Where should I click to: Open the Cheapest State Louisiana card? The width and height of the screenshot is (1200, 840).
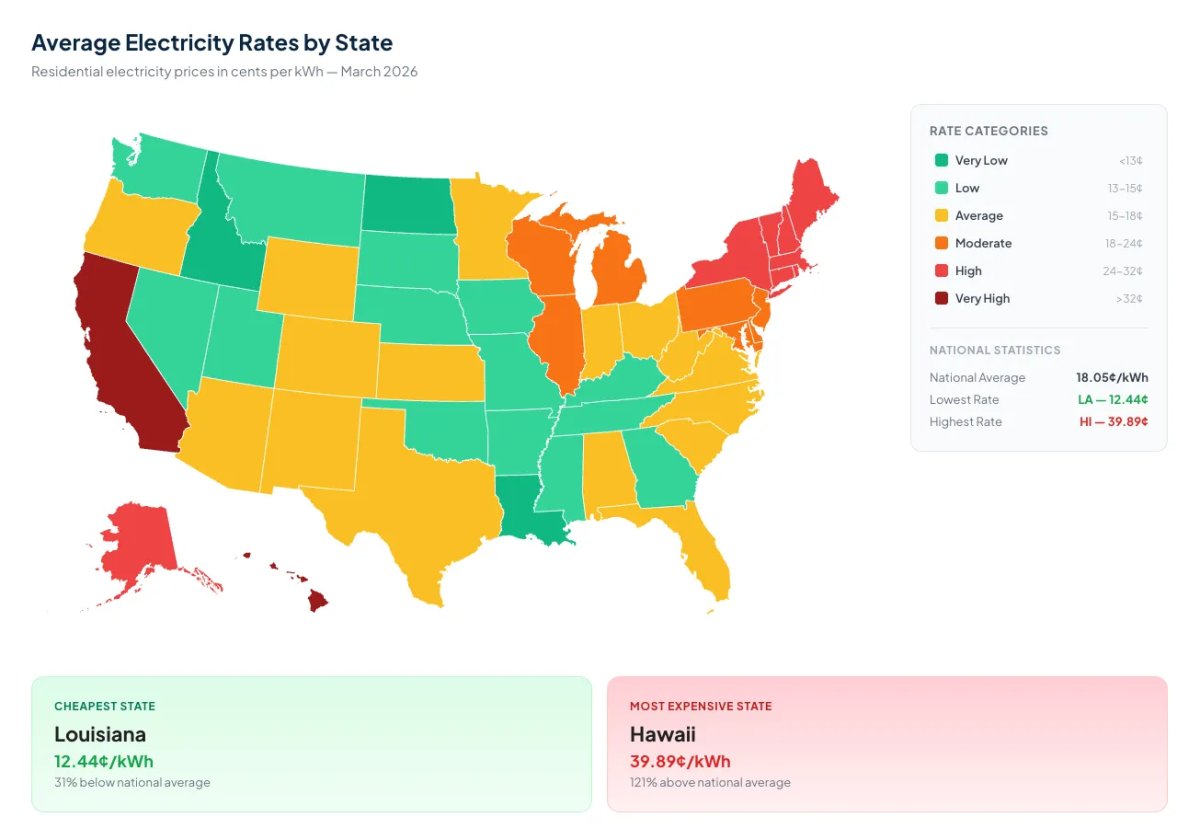coord(311,744)
